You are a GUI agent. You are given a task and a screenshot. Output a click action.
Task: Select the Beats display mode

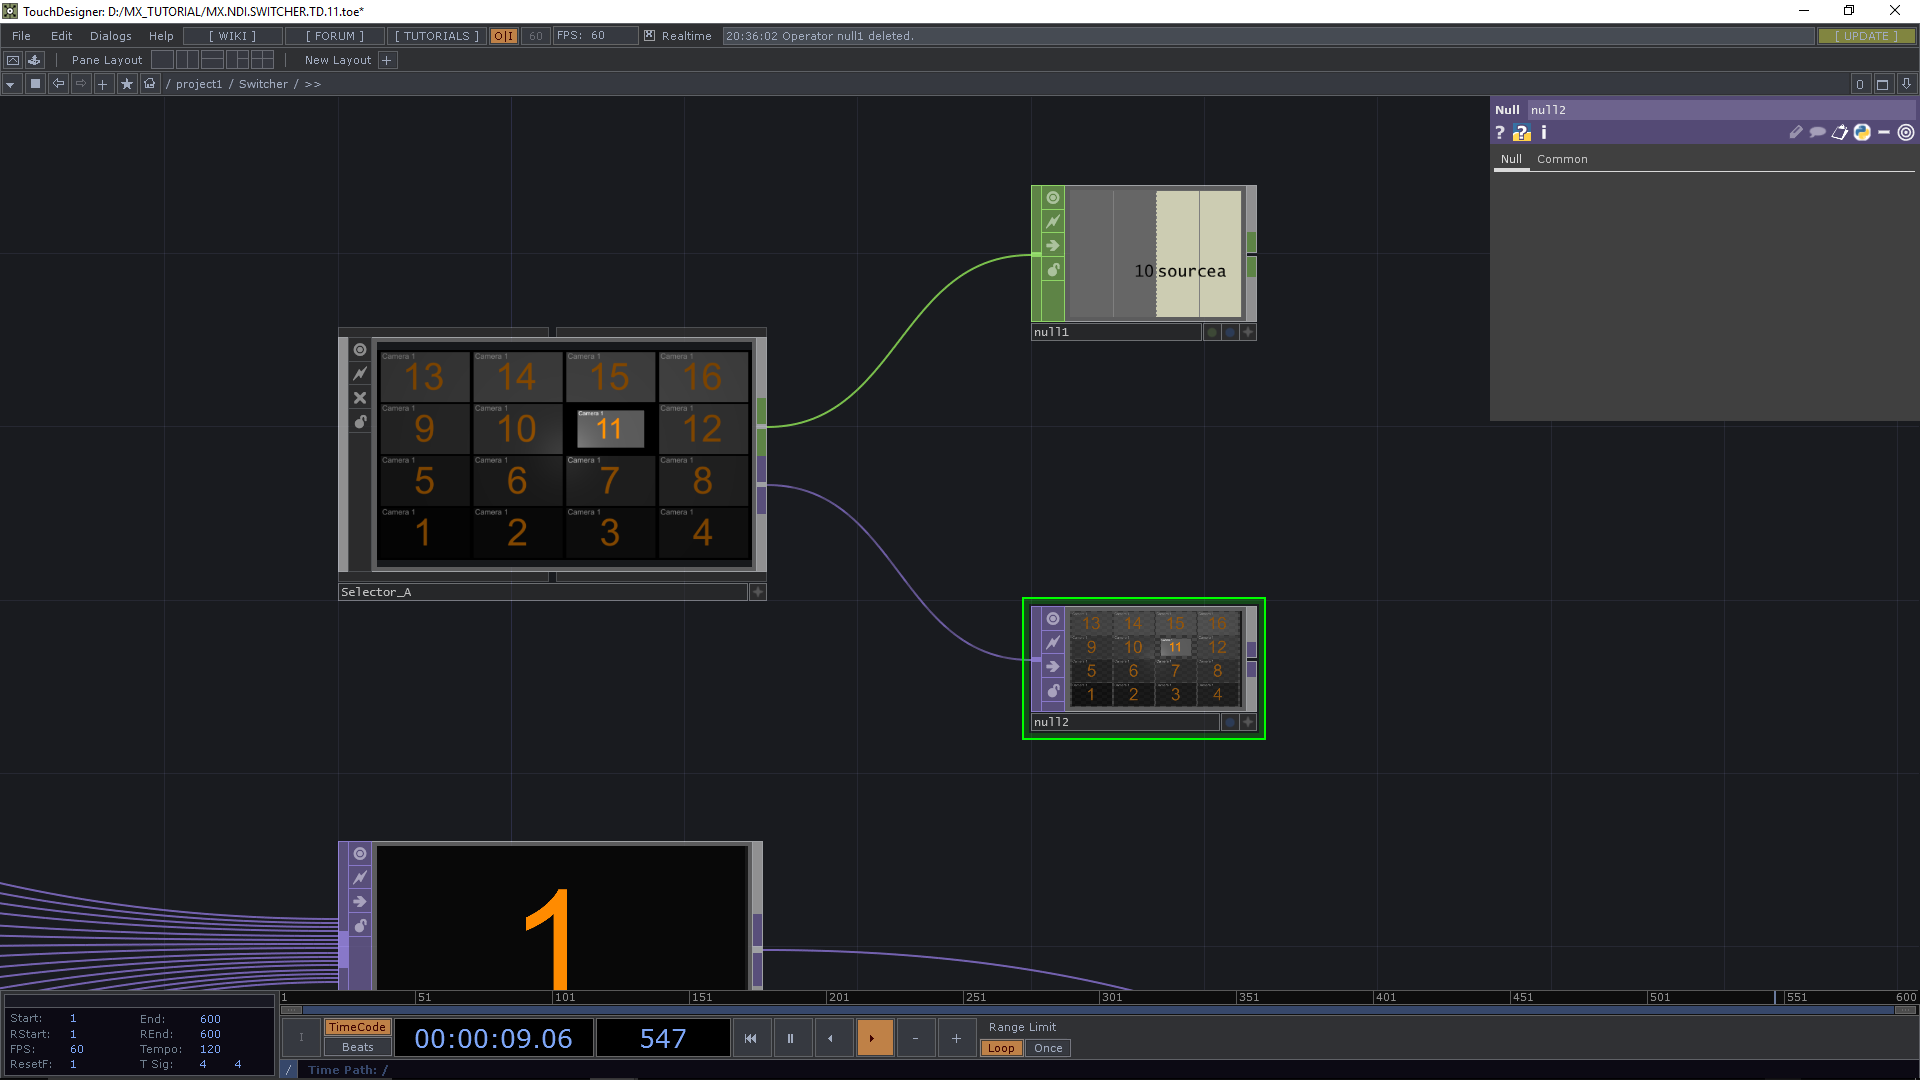pyautogui.click(x=357, y=1047)
